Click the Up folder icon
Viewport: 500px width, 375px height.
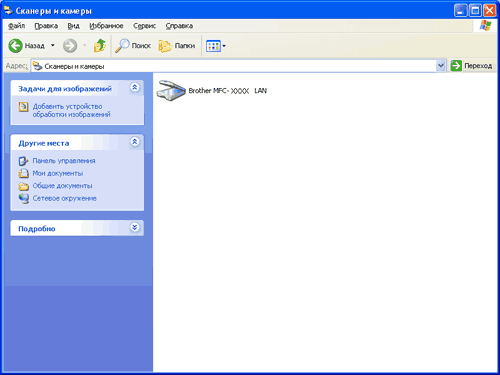100,46
